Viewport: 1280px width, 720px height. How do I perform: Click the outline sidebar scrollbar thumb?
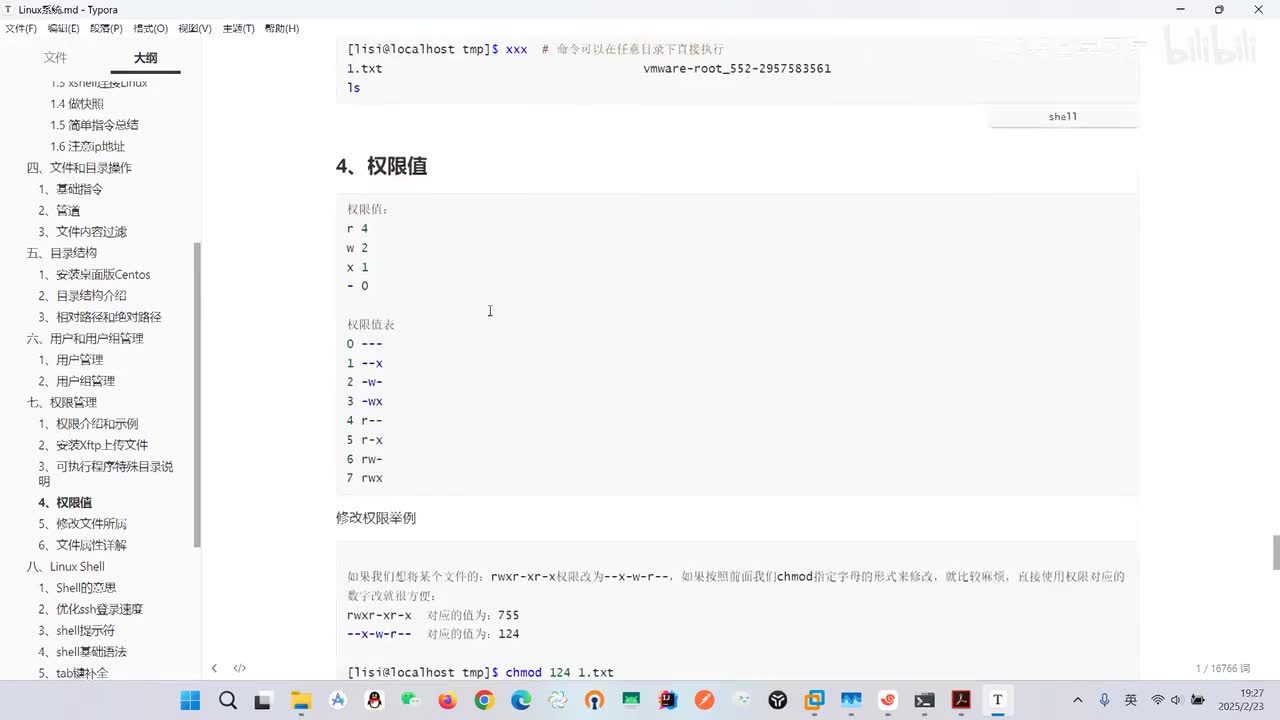coord(197,395)
